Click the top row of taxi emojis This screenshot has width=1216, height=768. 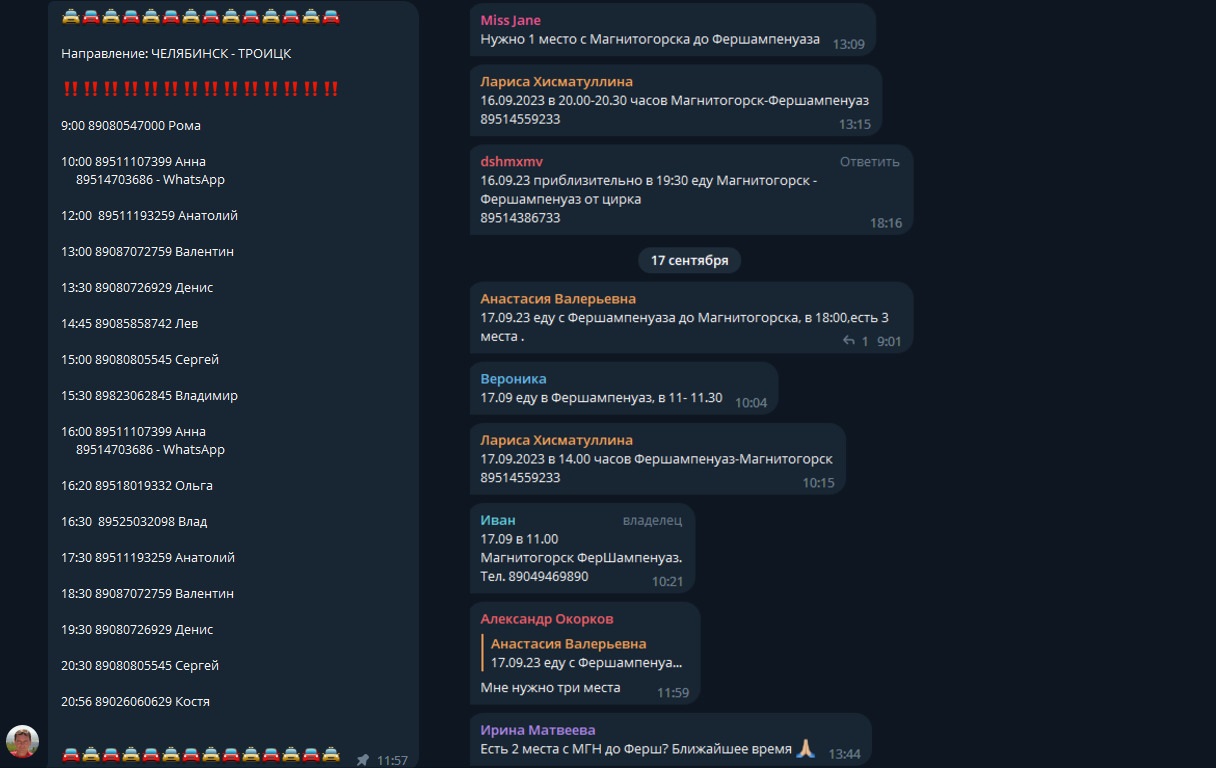tap(200, 16)
